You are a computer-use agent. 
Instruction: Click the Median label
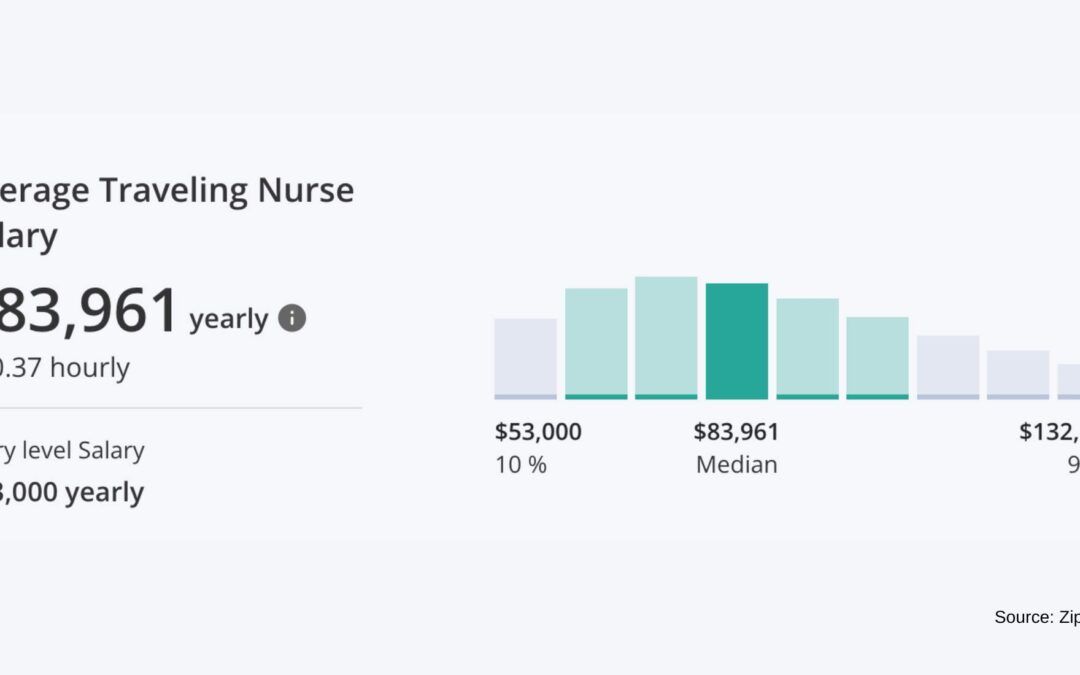tap(736, 465)
